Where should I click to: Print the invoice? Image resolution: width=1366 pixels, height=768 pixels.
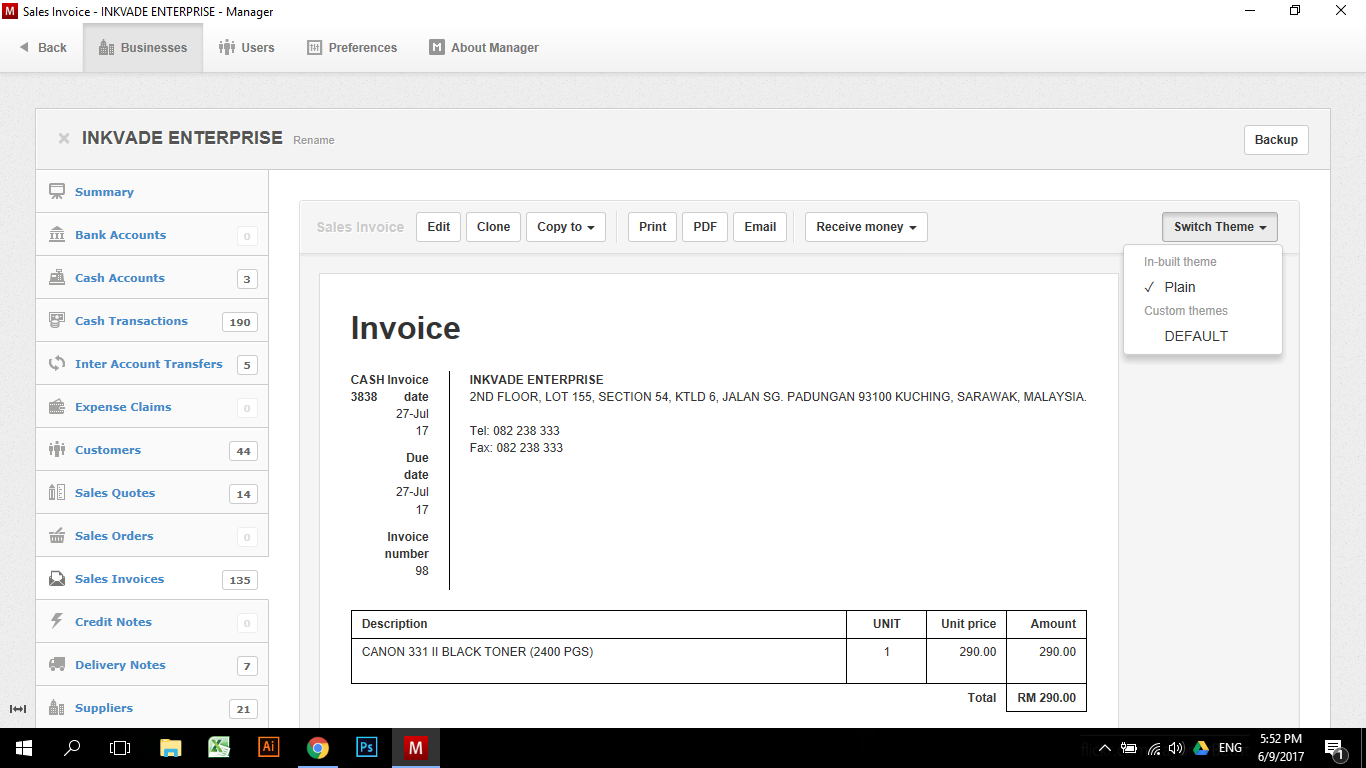[x=653, y=227]
